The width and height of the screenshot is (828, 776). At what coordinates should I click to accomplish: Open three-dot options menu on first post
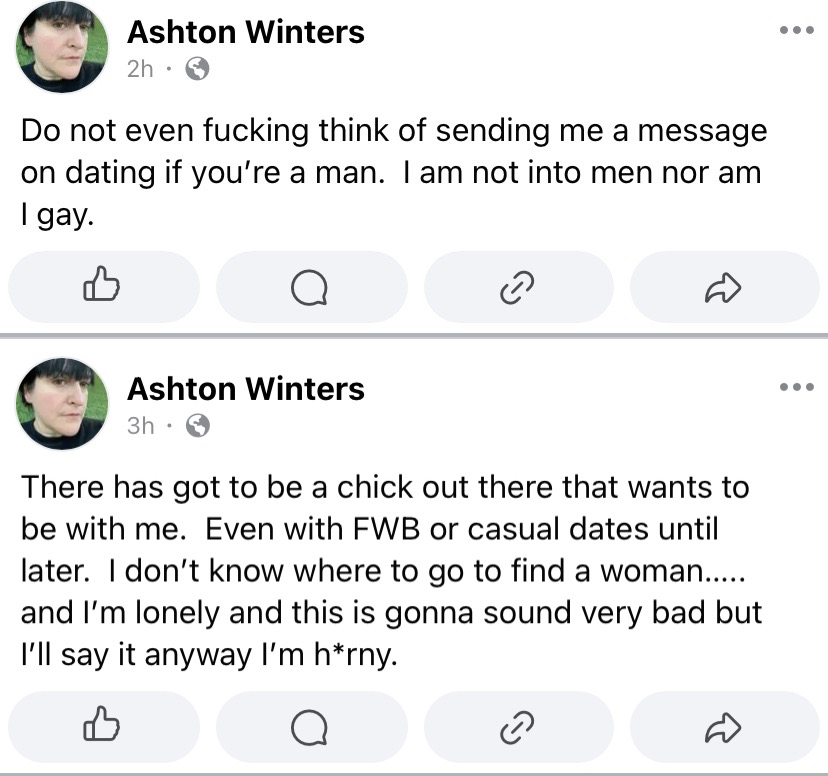click(797, 30)
